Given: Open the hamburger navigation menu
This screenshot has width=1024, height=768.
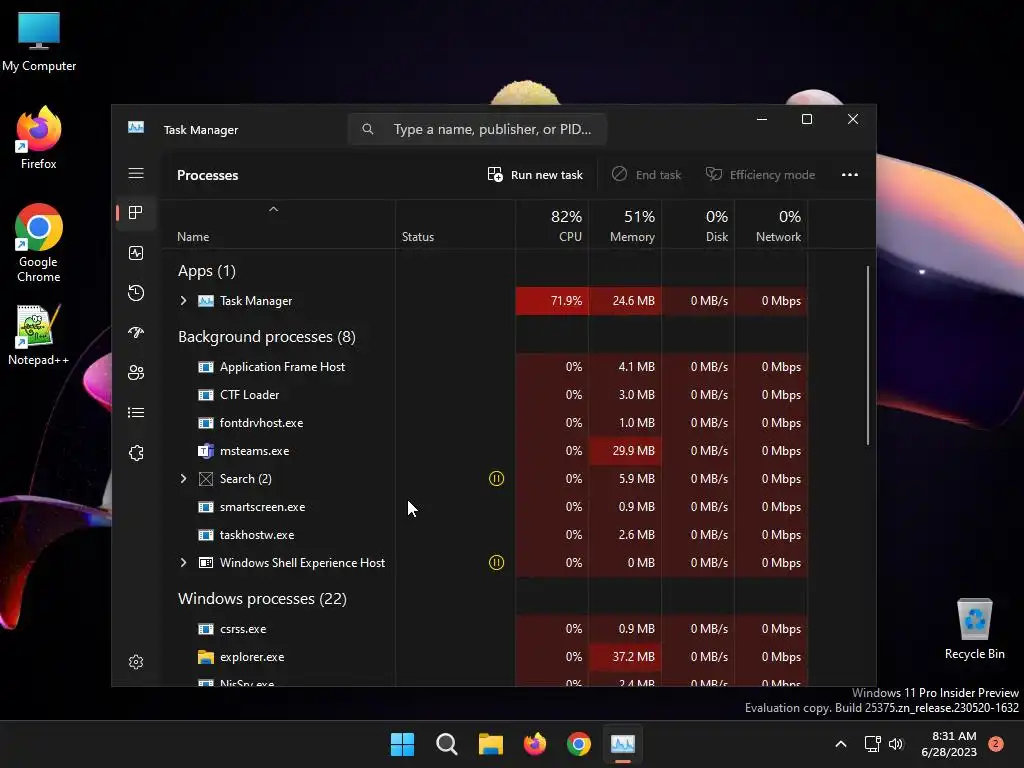Looking at the screenshot, I should click(x=136, y=173).
